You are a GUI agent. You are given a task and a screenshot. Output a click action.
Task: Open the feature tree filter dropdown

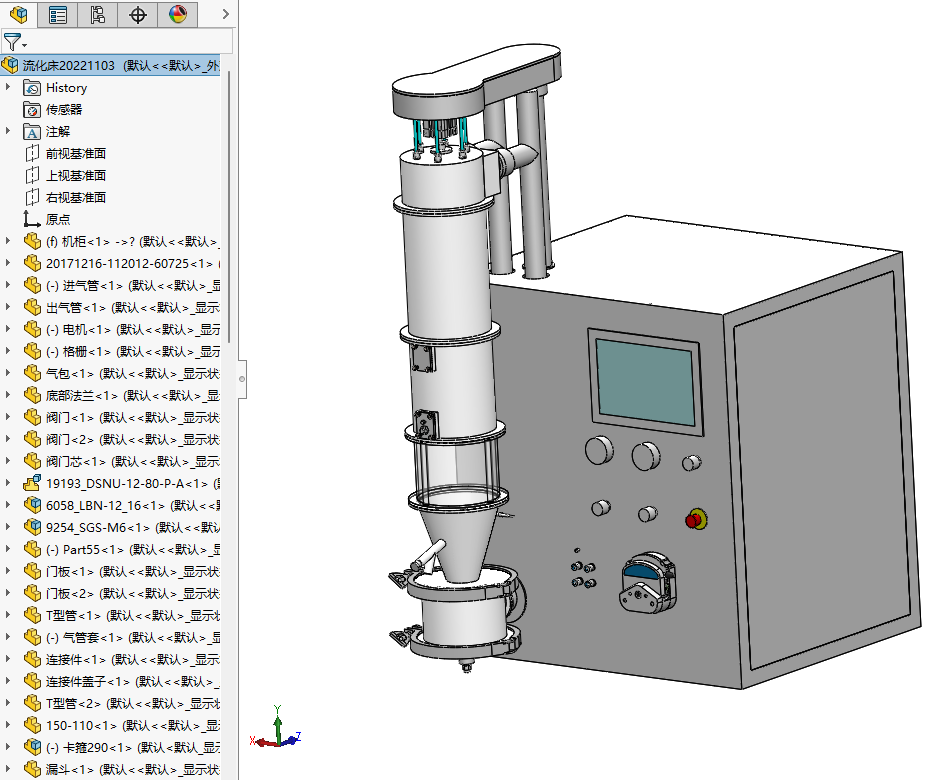[x=14, y=42]
